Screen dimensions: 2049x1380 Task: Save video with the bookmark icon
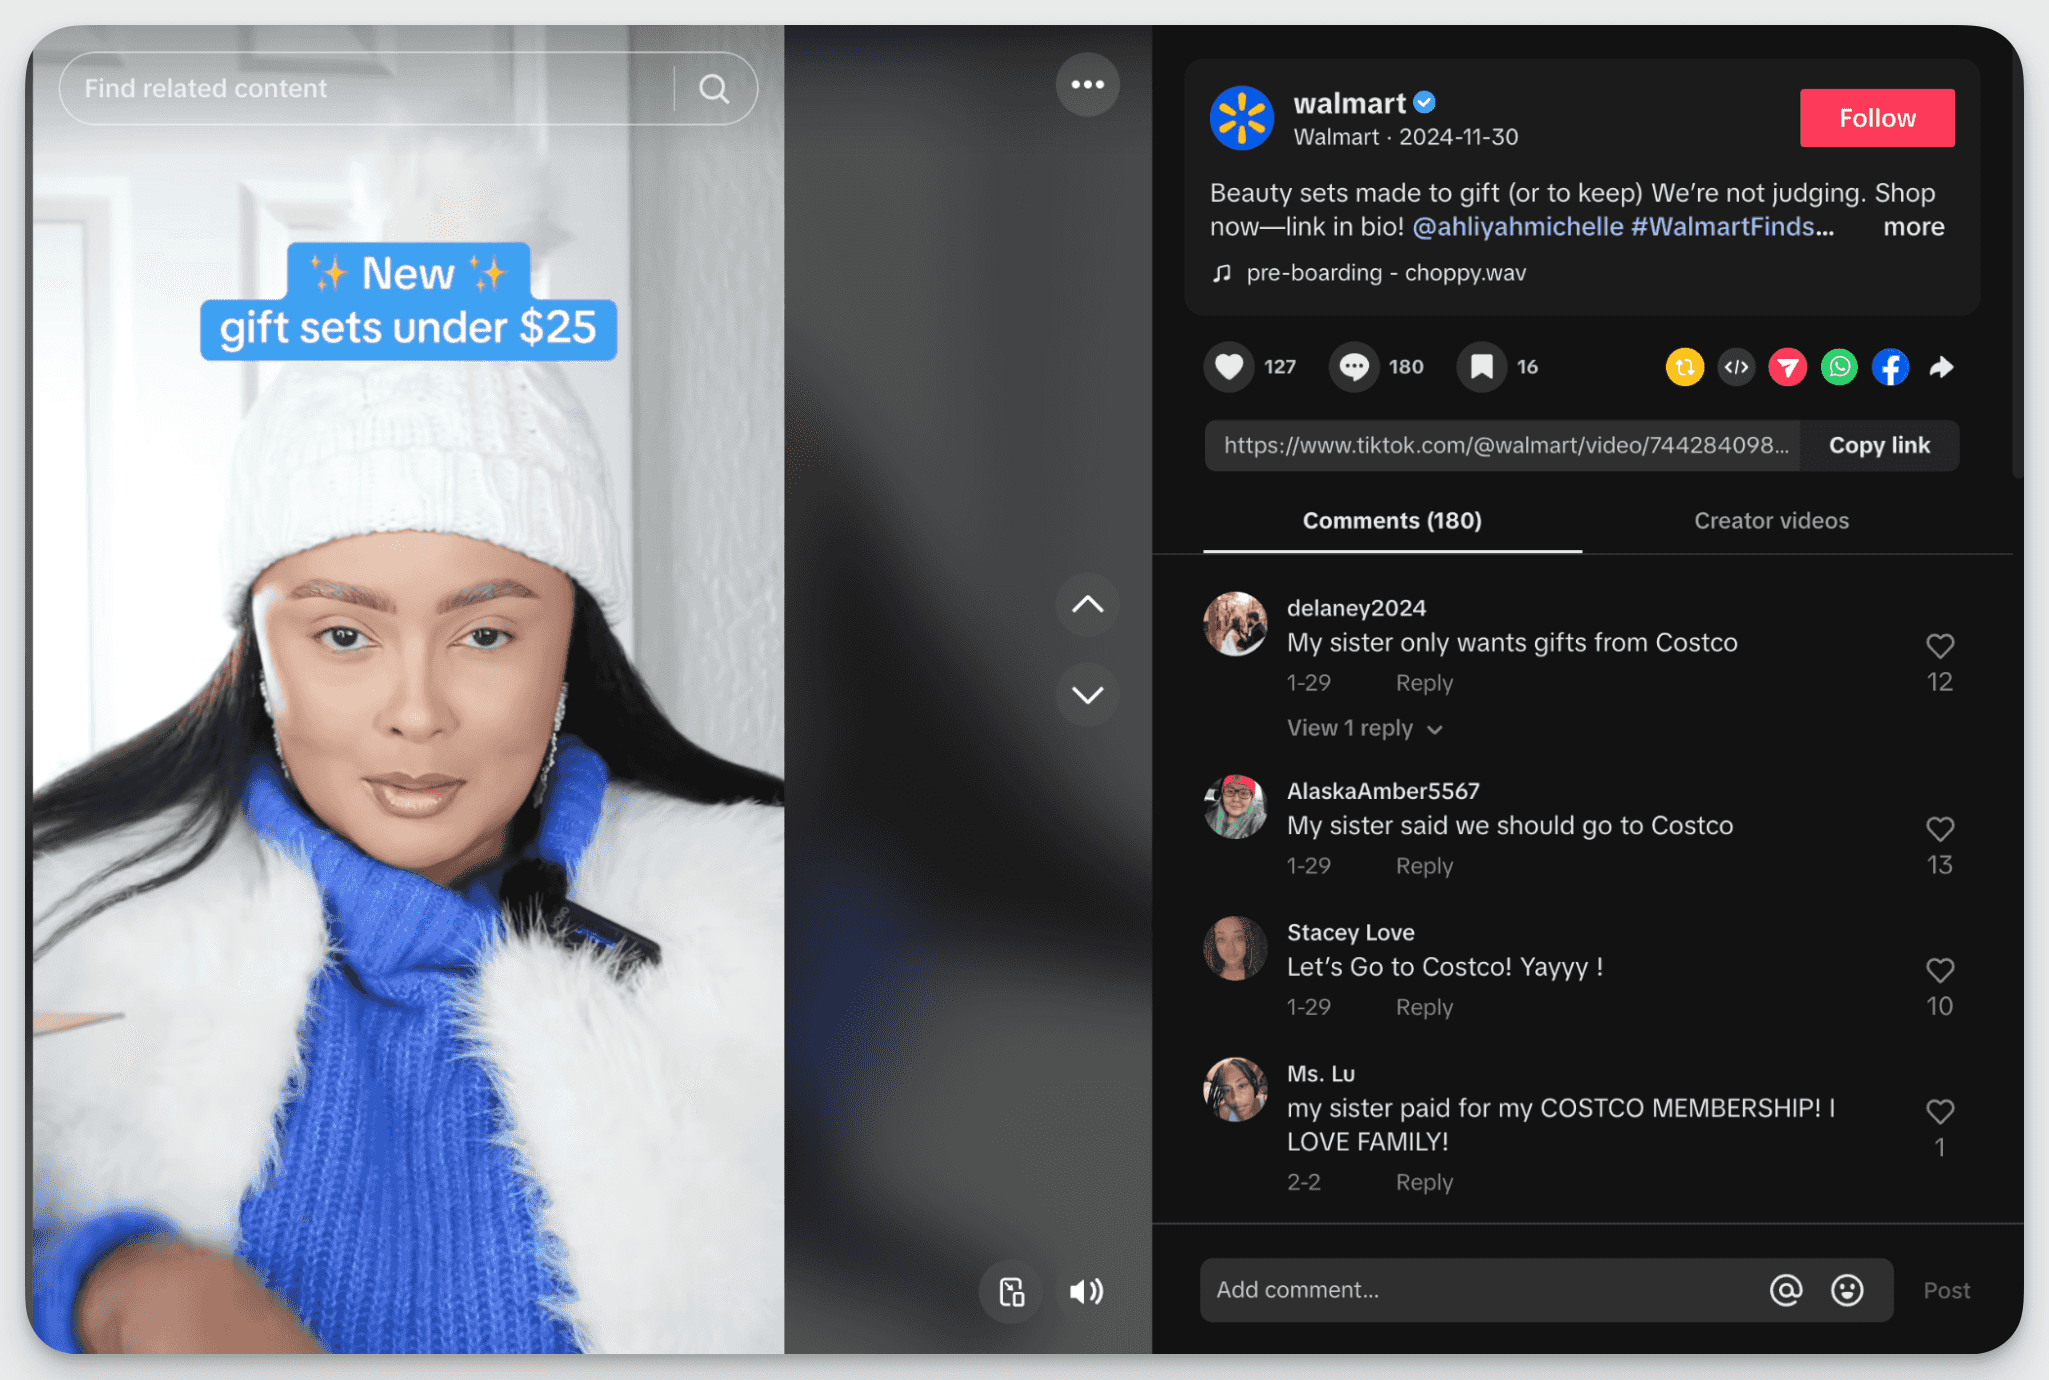[x=1481, y=367]
